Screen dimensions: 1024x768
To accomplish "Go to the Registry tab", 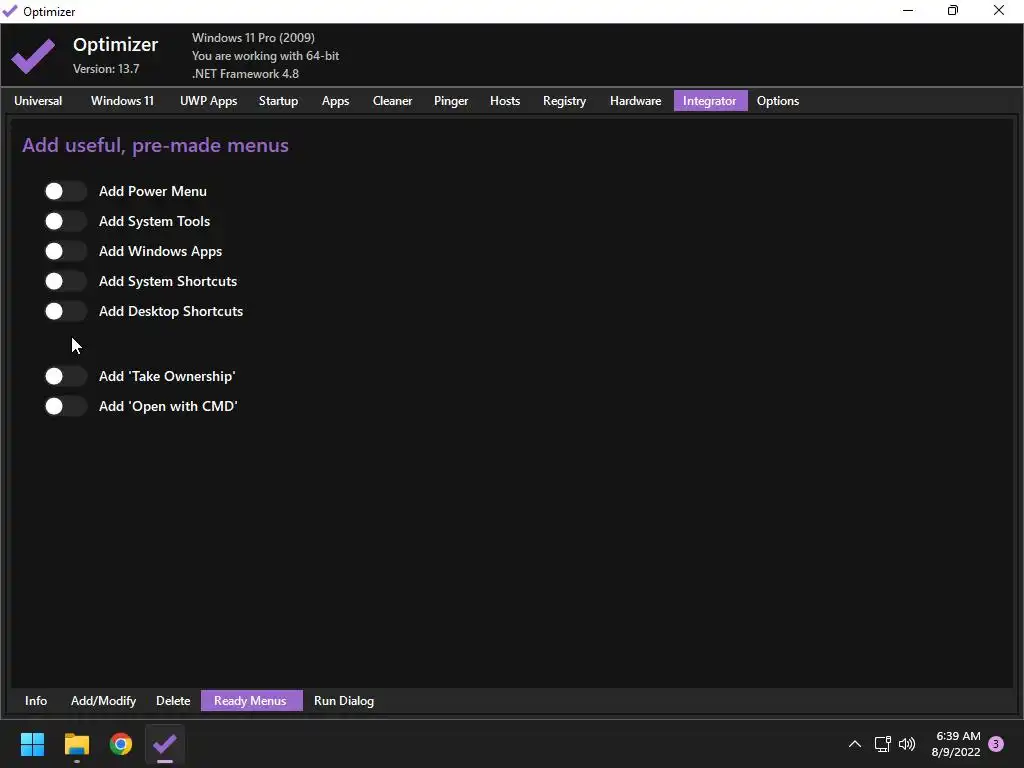I will (x=564, y=101).
